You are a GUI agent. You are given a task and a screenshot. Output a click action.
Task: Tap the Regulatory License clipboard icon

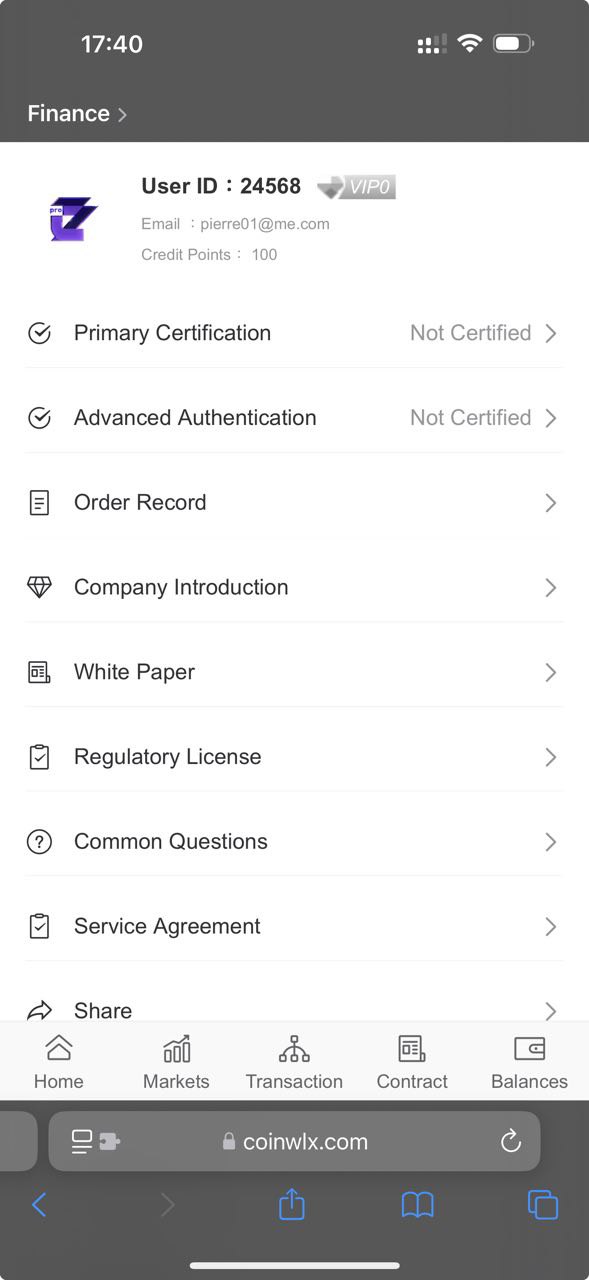click(39, 757)
